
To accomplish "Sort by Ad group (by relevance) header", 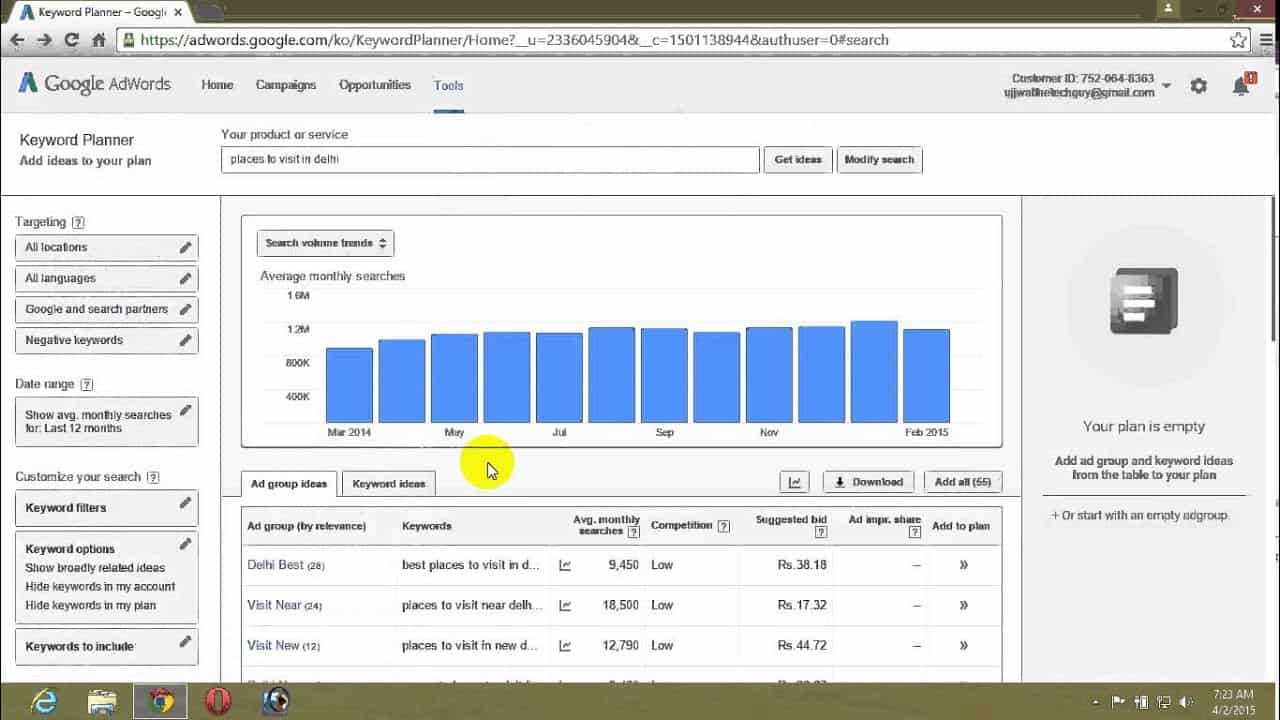I will [x=306, y=526].
